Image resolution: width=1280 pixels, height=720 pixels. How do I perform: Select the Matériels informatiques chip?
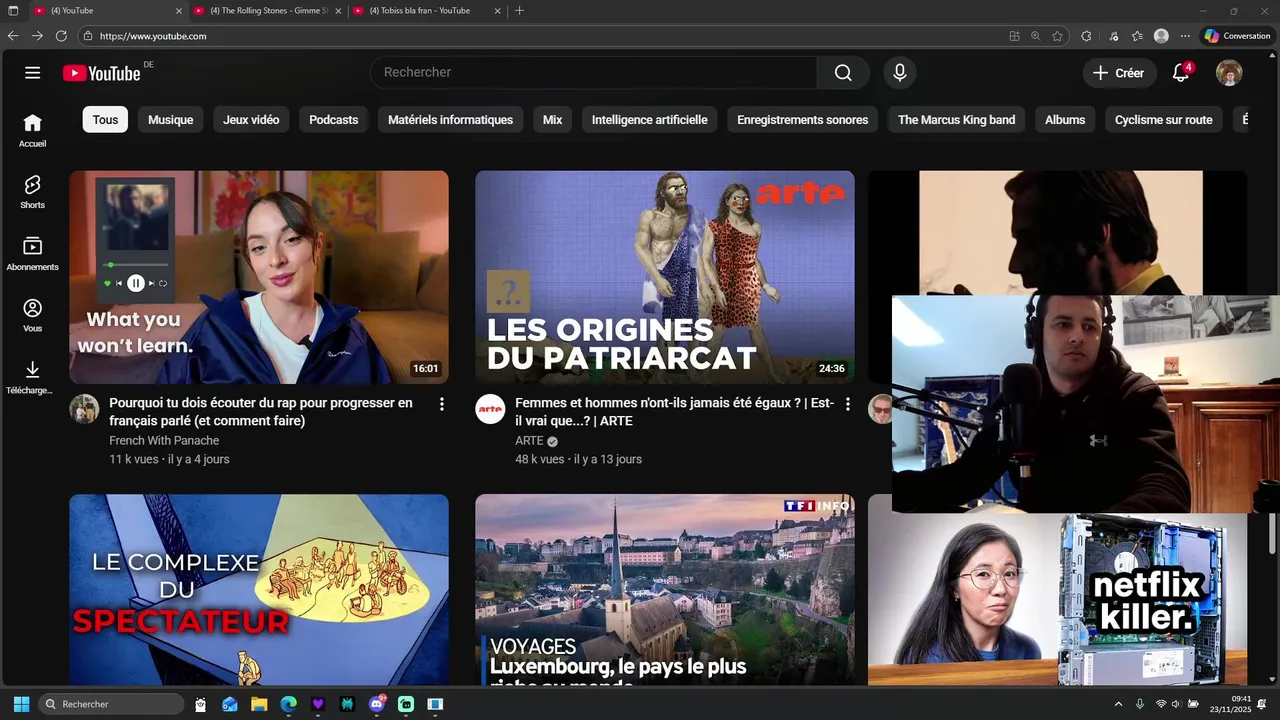point(450,120)
